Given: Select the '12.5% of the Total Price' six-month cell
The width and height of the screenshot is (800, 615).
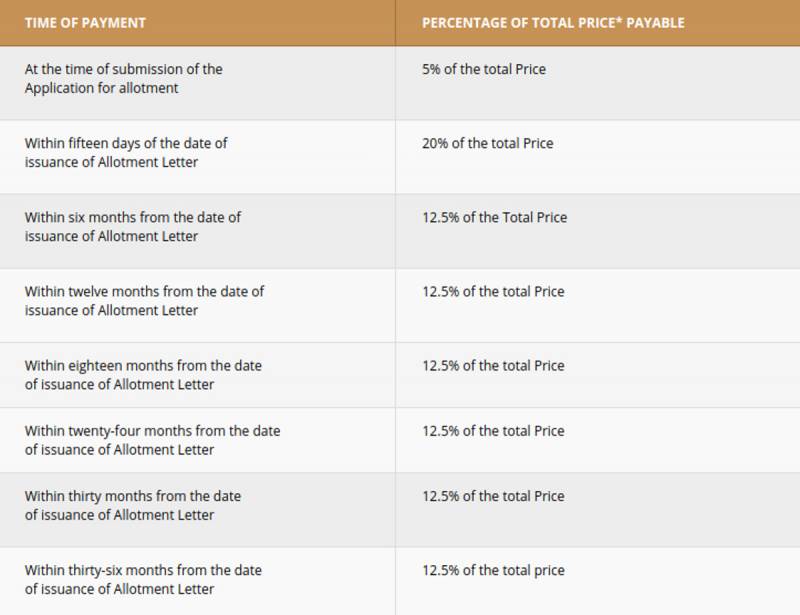Looking at the screenshot, I should point(494,217).
